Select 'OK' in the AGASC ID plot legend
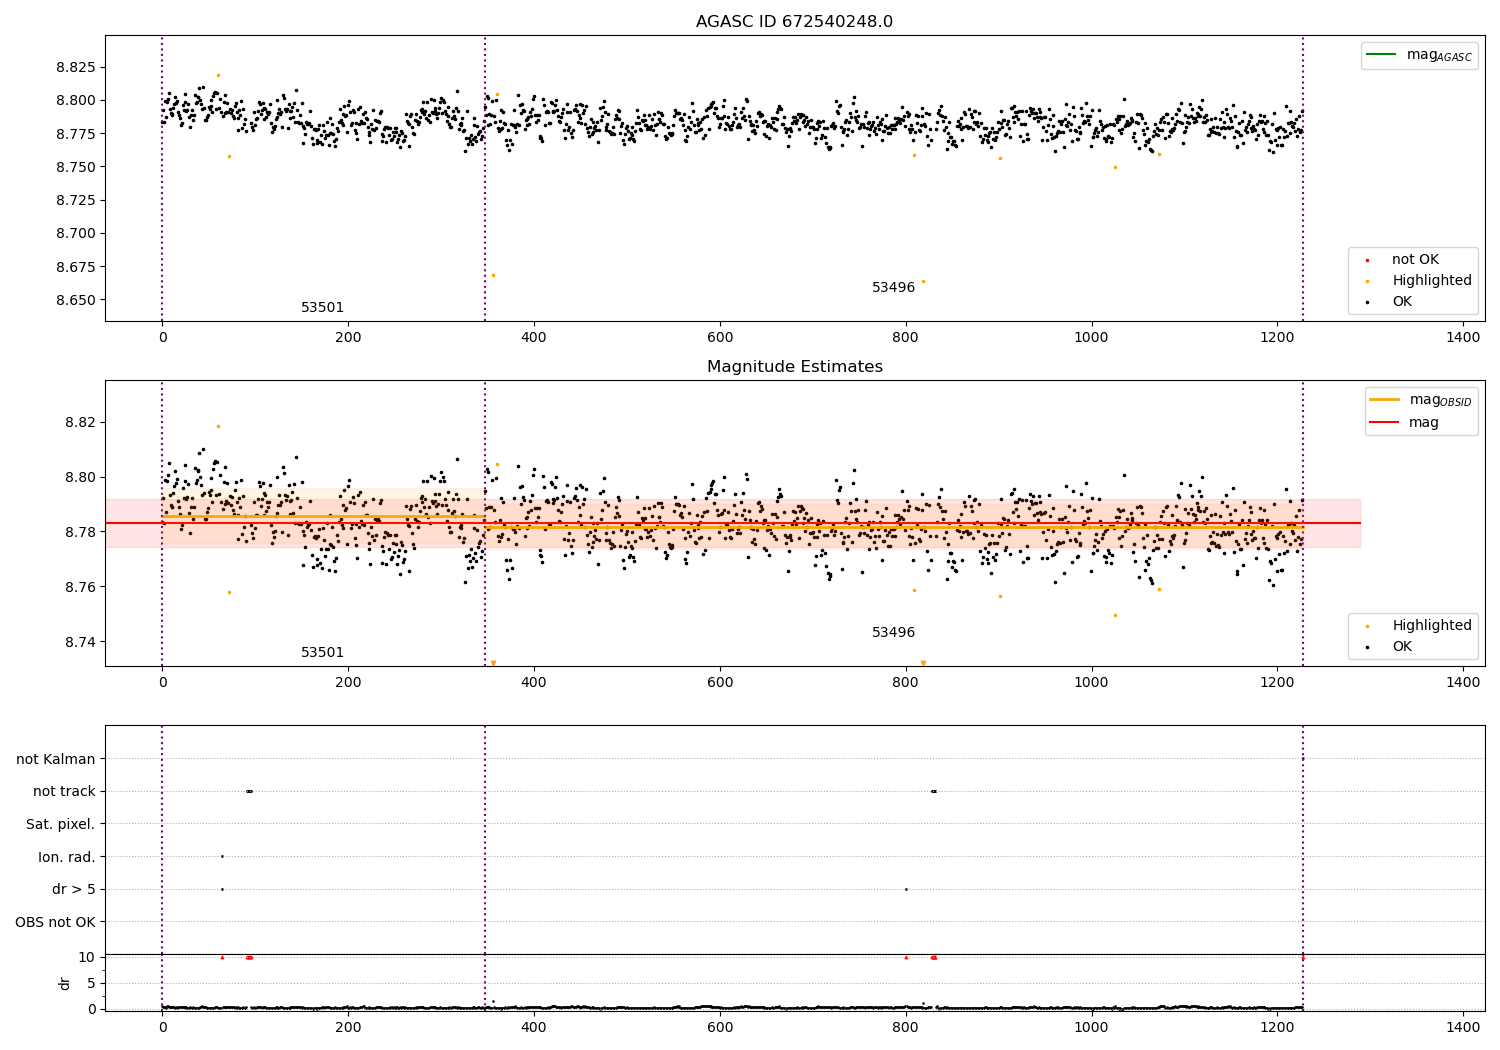This screenshot has width=1500, height=1050. pyautogui.click(x=1388, y=302)
